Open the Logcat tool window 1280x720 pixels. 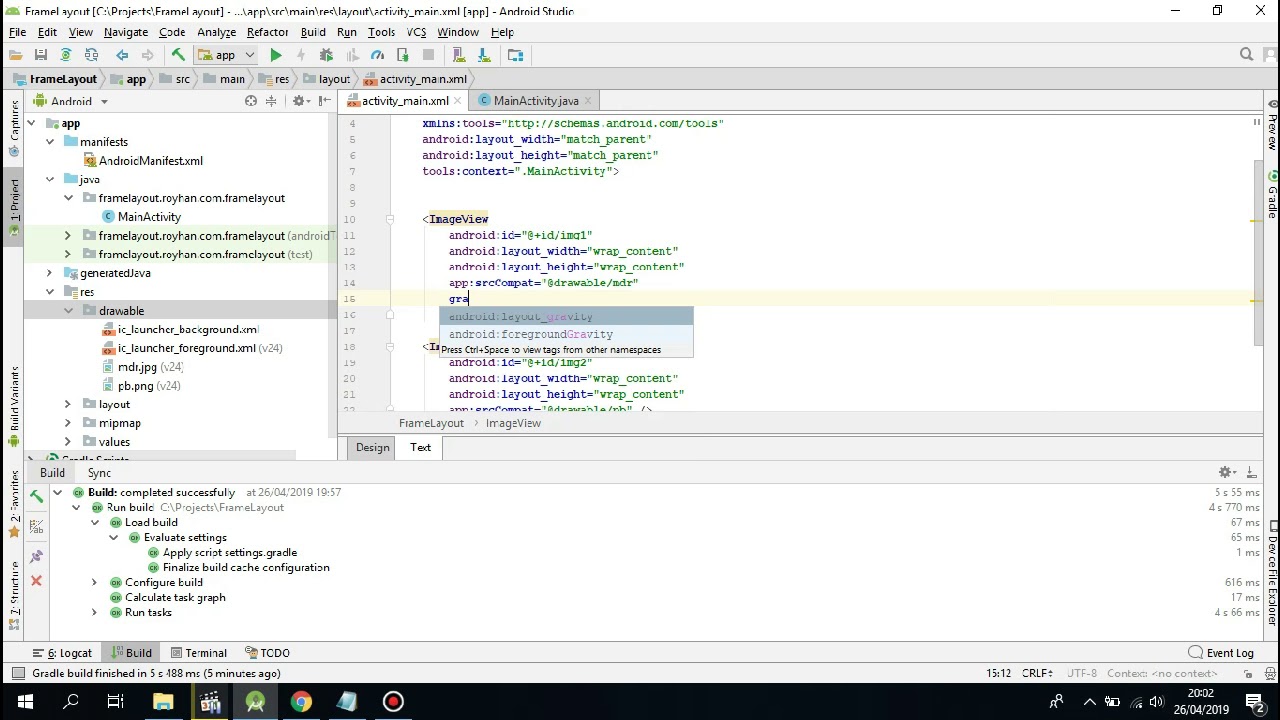pos(62,653)
